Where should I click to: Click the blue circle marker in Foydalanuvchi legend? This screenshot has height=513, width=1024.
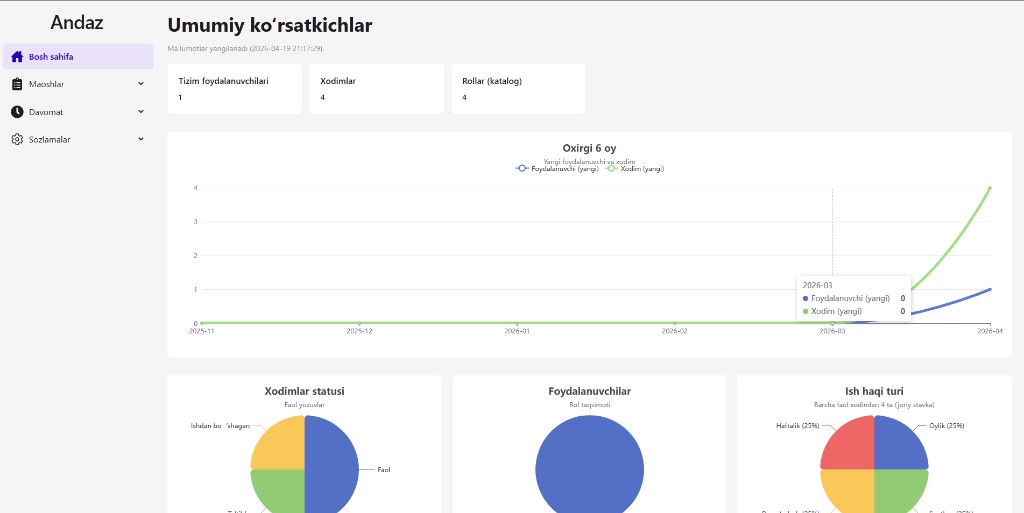click(522, 169)
